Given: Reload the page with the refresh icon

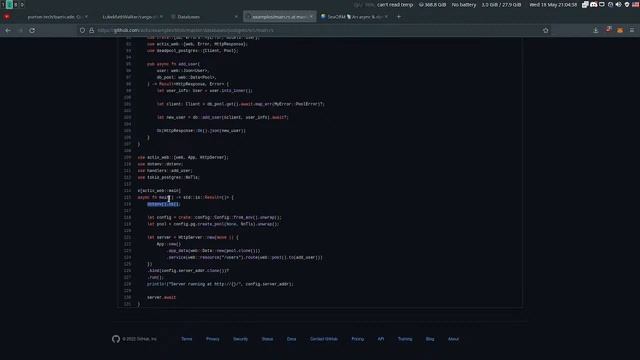Looking at the screenshot, I should tap(32, 30).
